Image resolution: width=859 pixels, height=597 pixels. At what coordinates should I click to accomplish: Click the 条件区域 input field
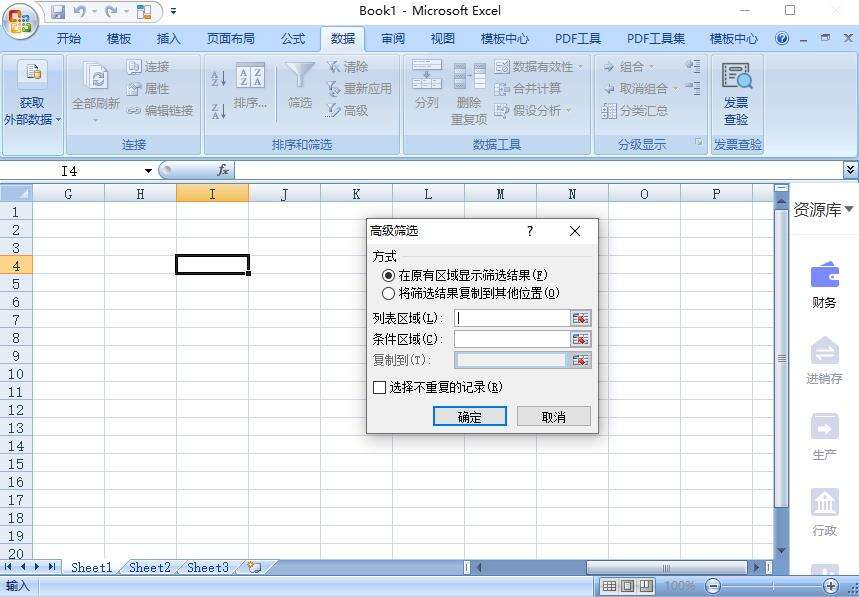[x=512, y=339]
